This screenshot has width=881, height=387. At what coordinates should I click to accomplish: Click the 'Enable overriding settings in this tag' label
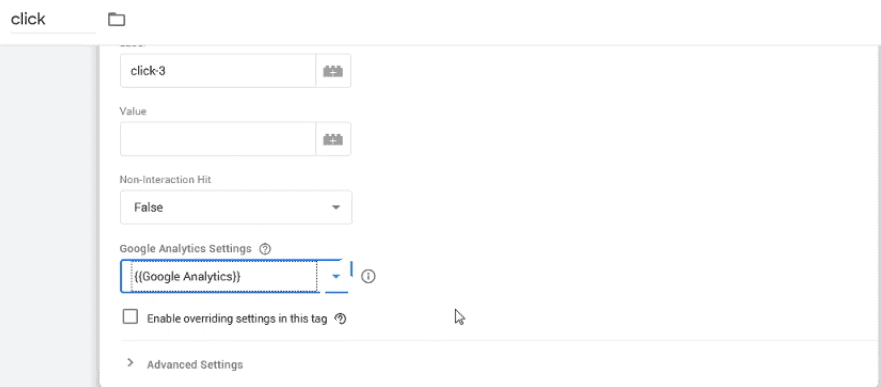click(237, 319)
